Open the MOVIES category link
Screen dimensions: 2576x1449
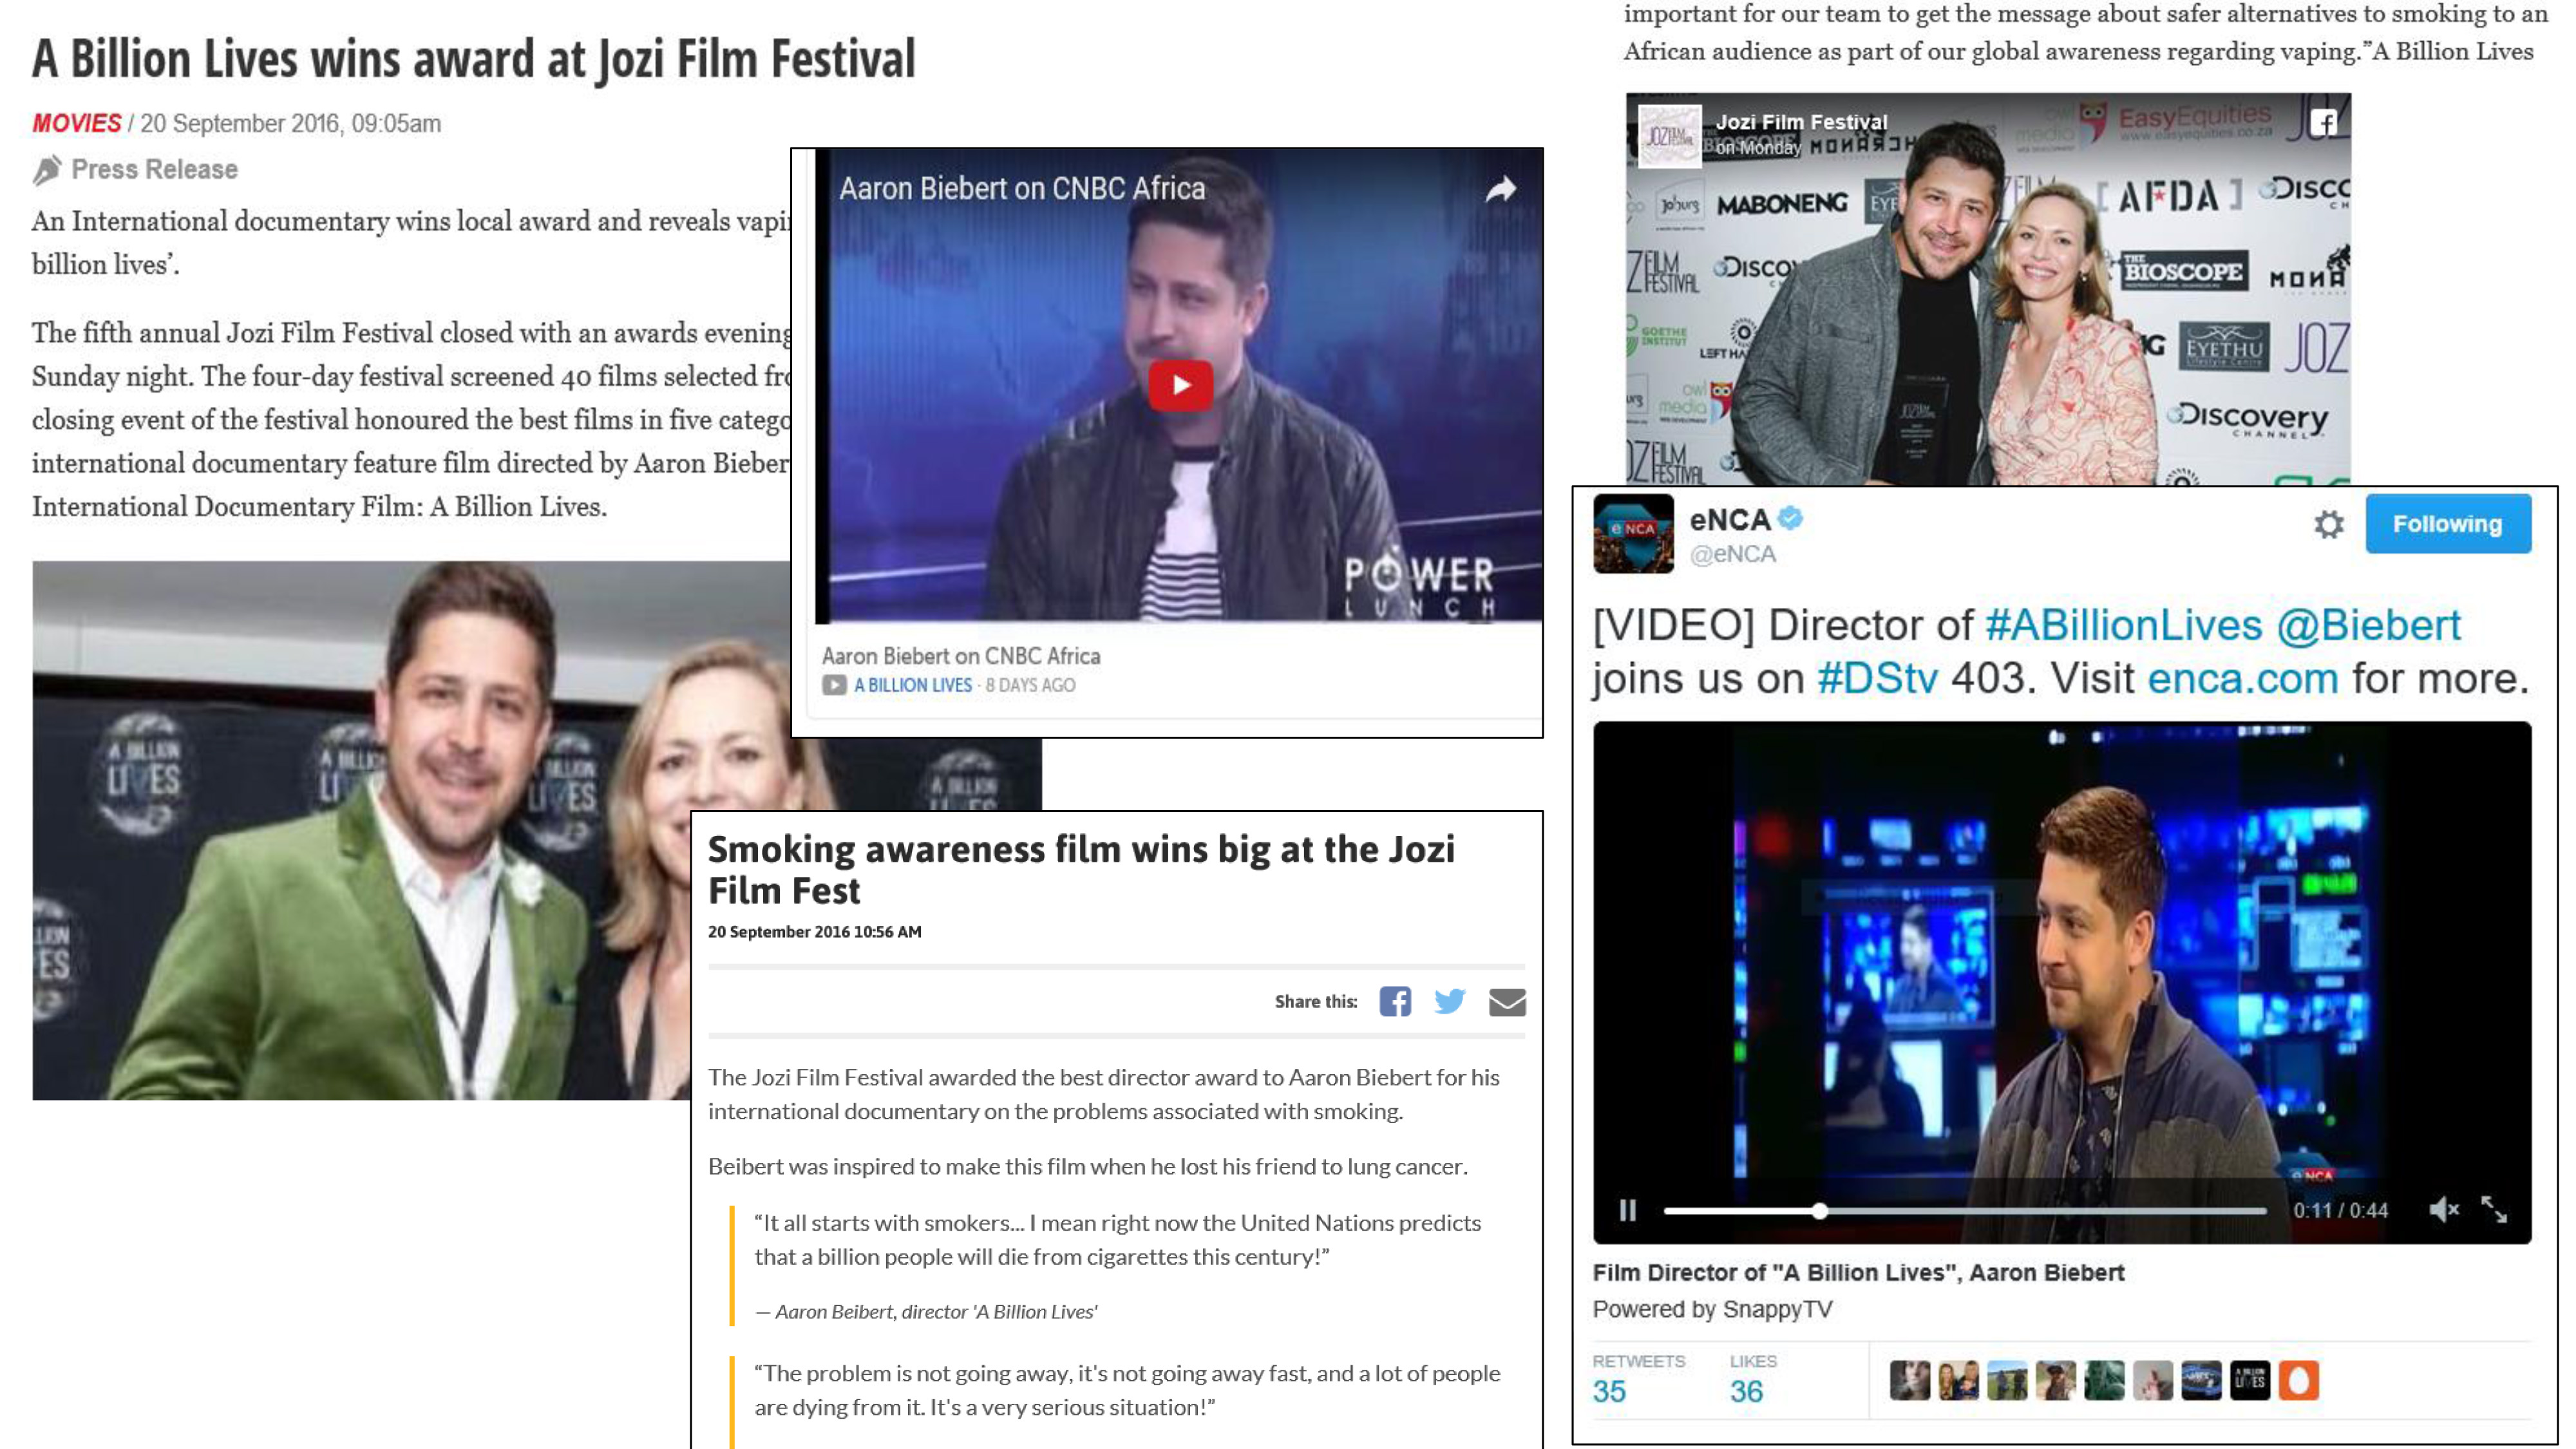coord(76,123)
